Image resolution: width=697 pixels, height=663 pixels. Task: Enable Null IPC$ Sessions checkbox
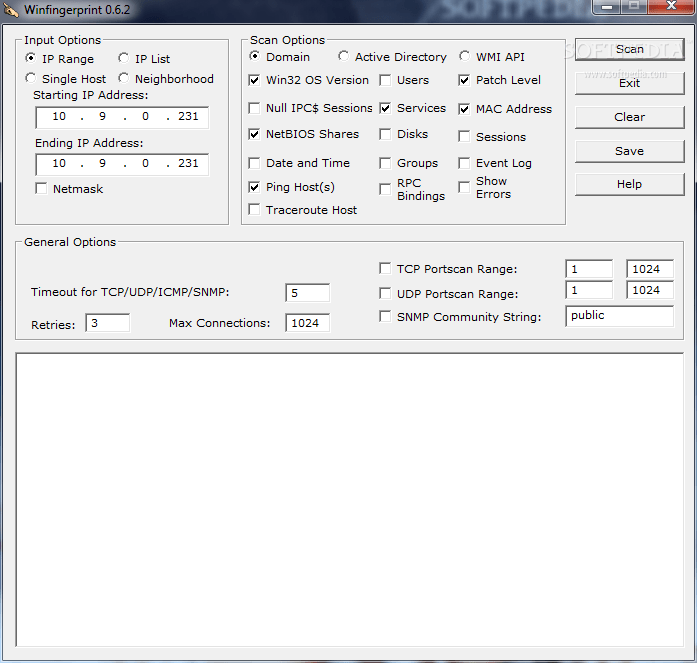[x=254, y=108]
